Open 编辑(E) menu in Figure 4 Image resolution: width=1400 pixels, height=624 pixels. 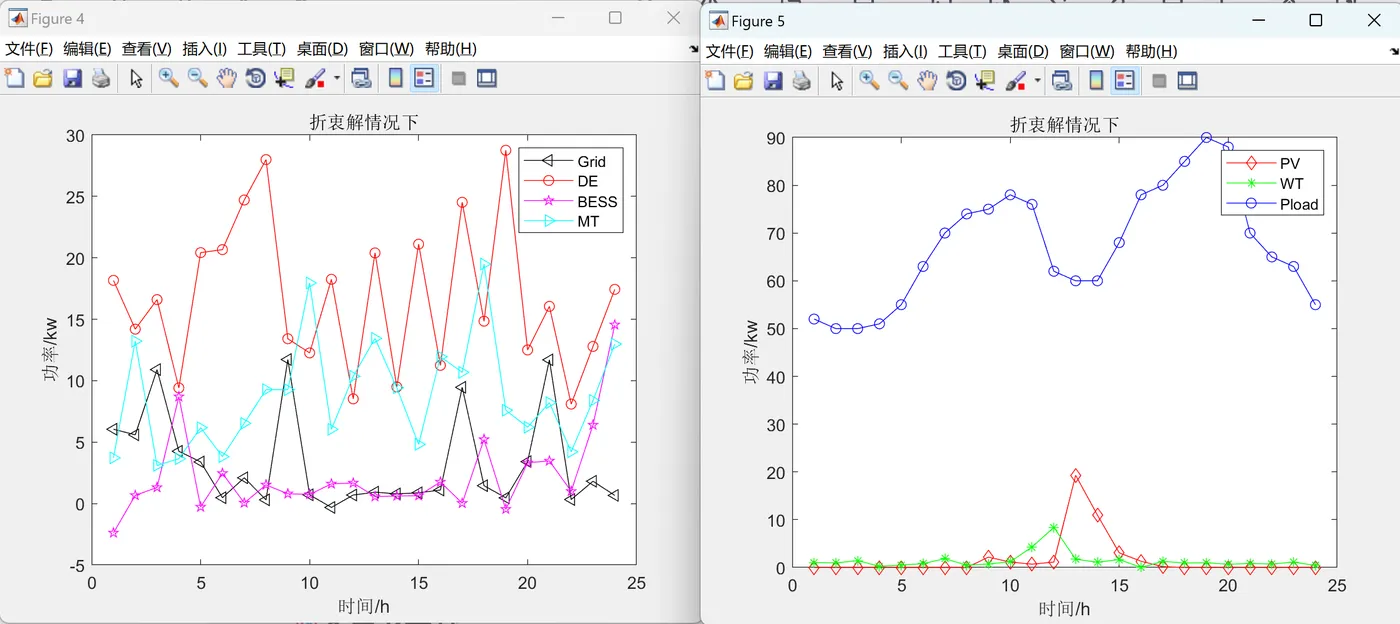(88, 49)
